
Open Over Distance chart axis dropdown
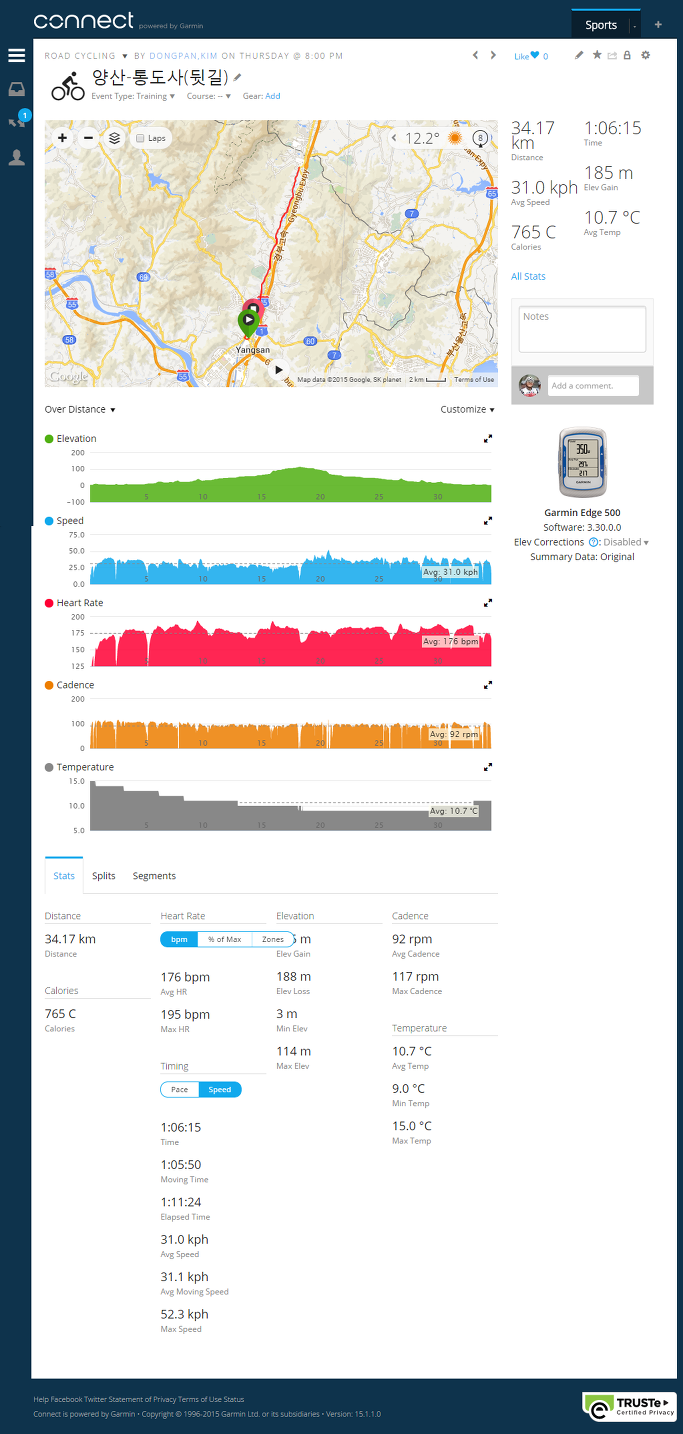tap(80, 409)
